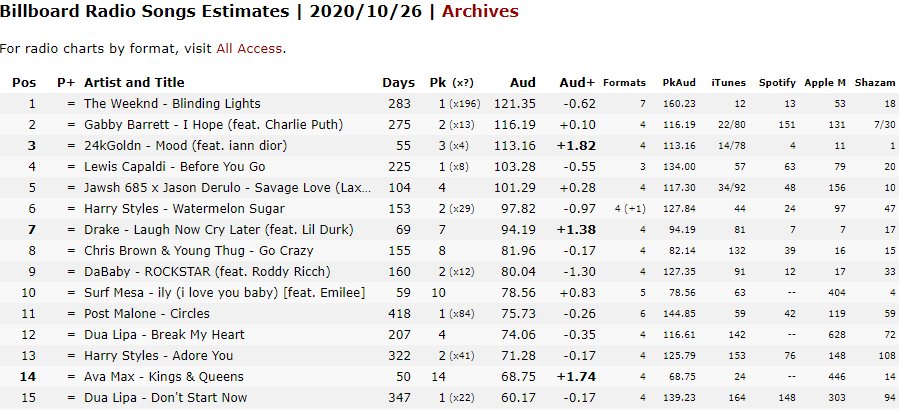This screenshot has height=410, width=899.
Task: Select 24kGoldn - Mood song title
Action: 185,146
